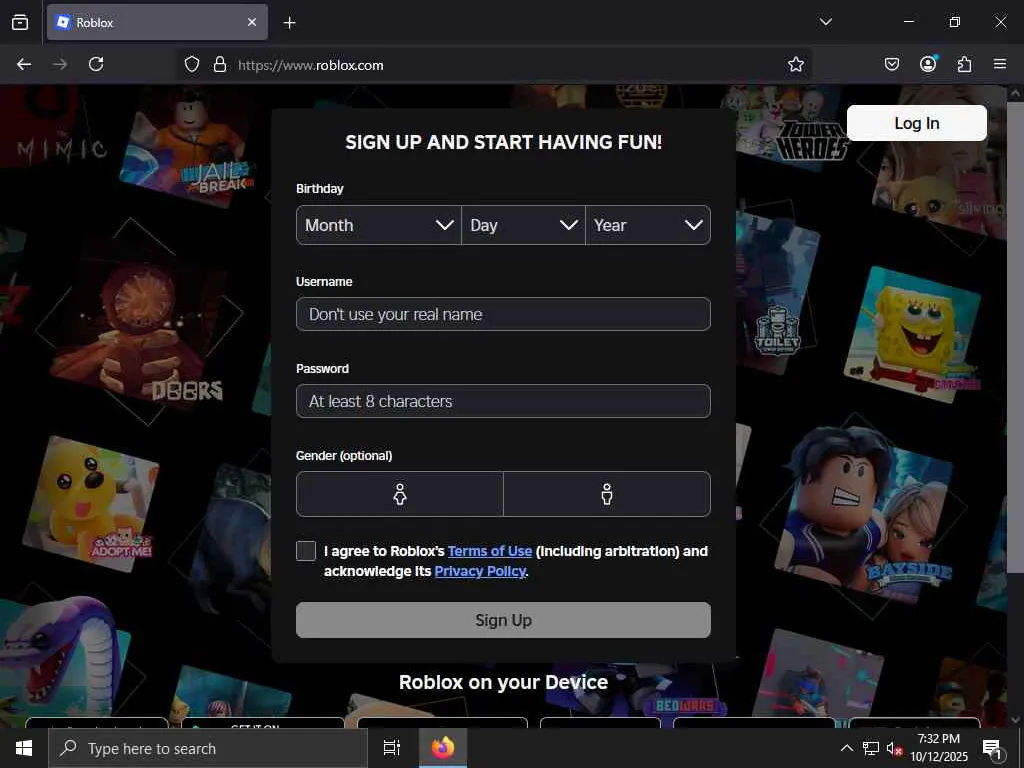Open the clock showing 7:32 PM
Image resolution: width=1024 pixels, height=768 pixels.
[x=938, y=748]
